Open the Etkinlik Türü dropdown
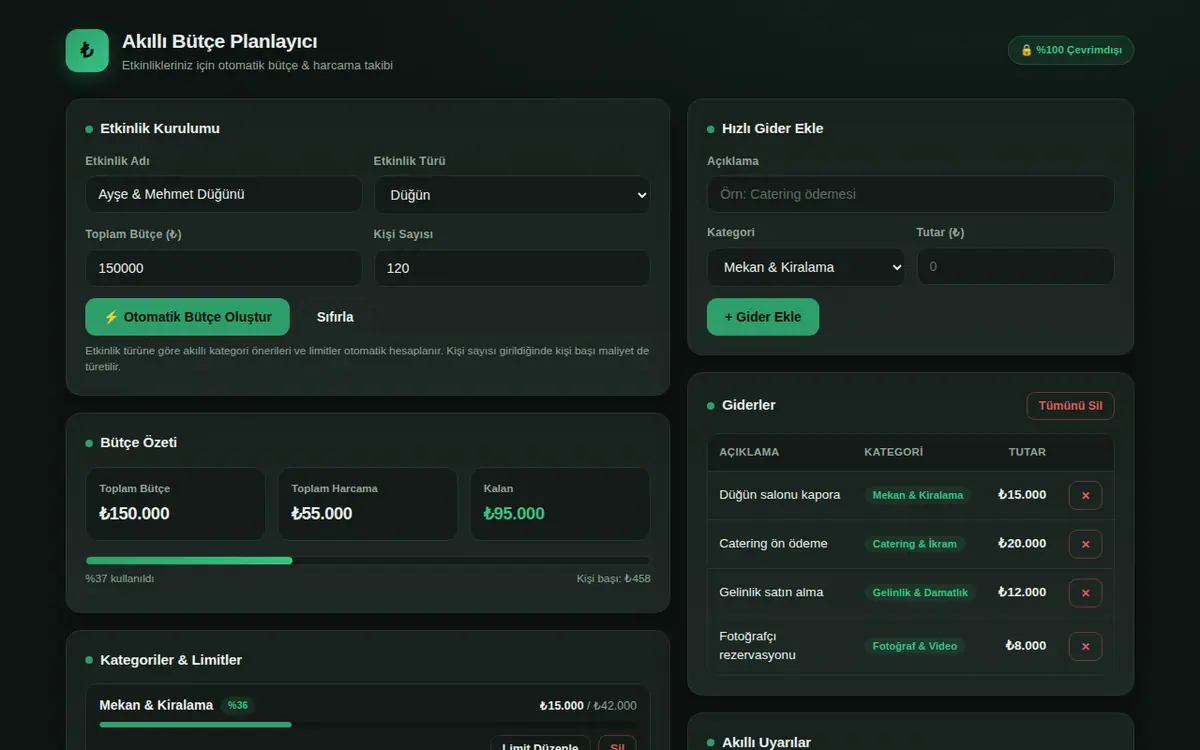Viewport: 1200px width, 750px height. click(x=512, y=195)
